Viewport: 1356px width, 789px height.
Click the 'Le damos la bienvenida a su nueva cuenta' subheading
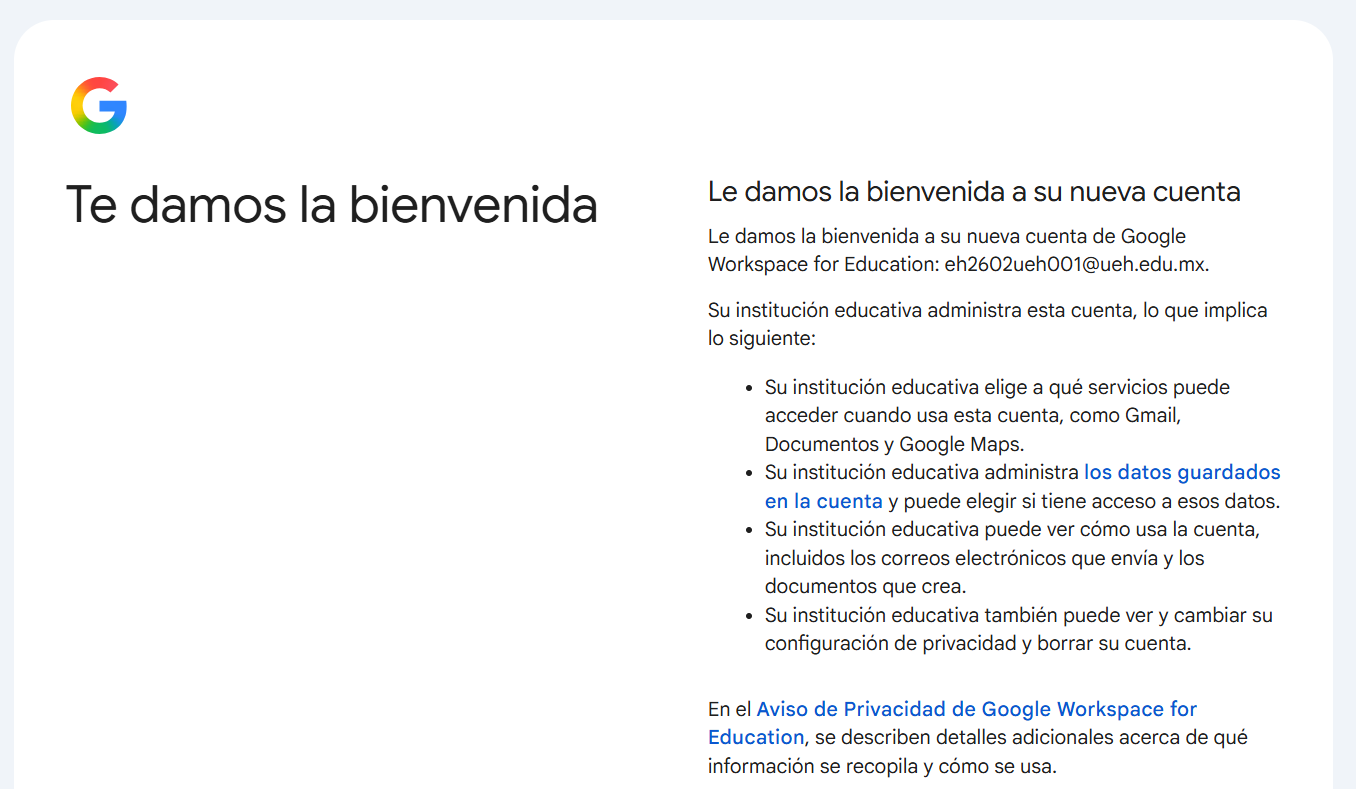[974, 191]
